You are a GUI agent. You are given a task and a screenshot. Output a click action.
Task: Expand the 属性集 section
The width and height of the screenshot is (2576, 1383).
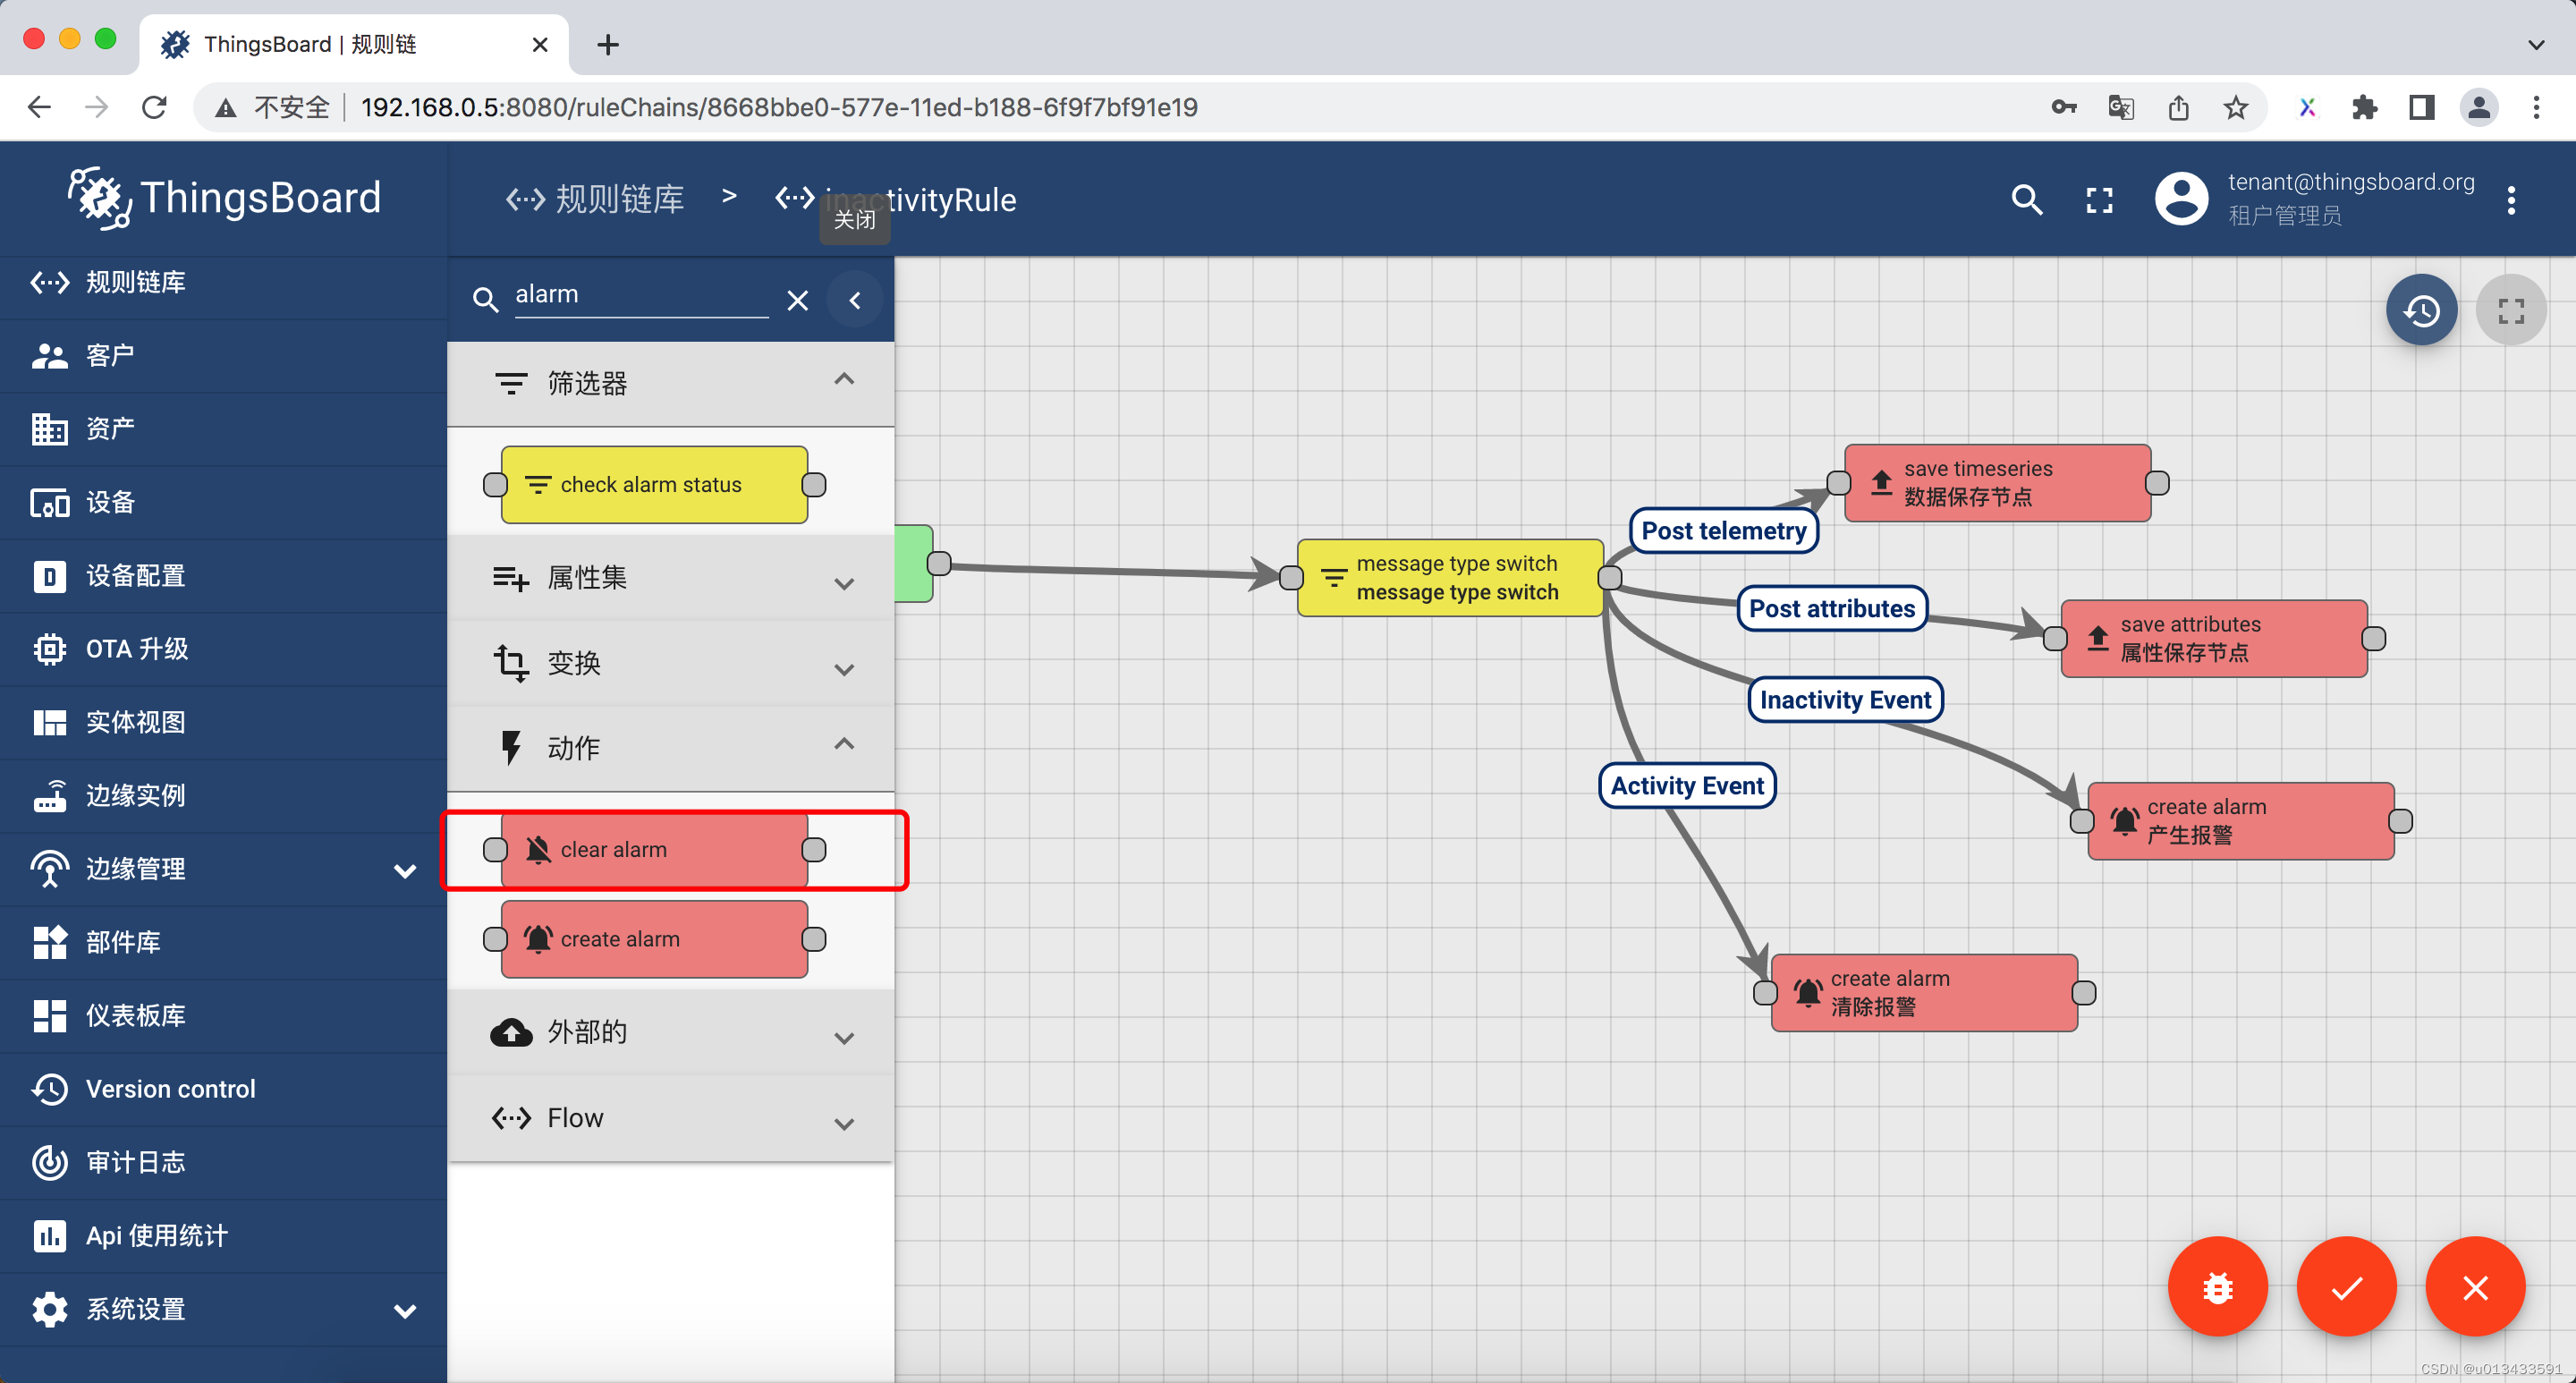click(x=671, y=578)
